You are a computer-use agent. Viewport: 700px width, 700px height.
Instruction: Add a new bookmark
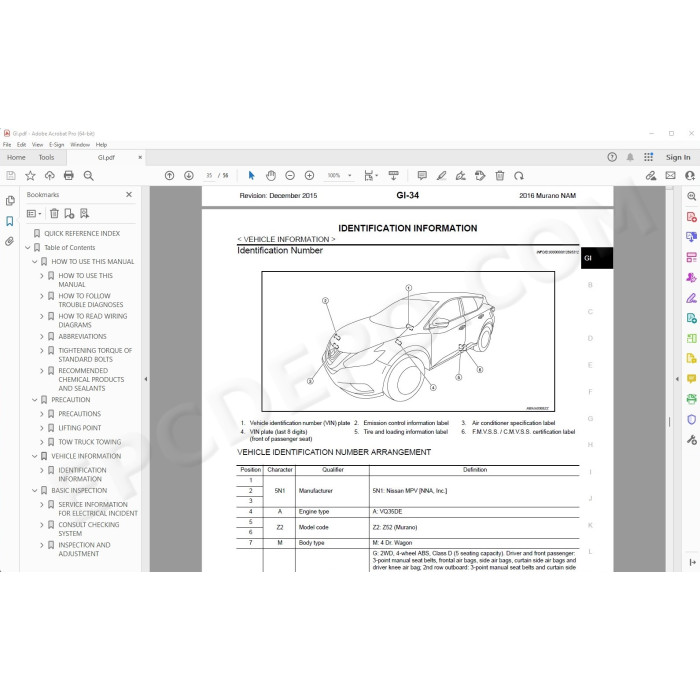(69, 213)
